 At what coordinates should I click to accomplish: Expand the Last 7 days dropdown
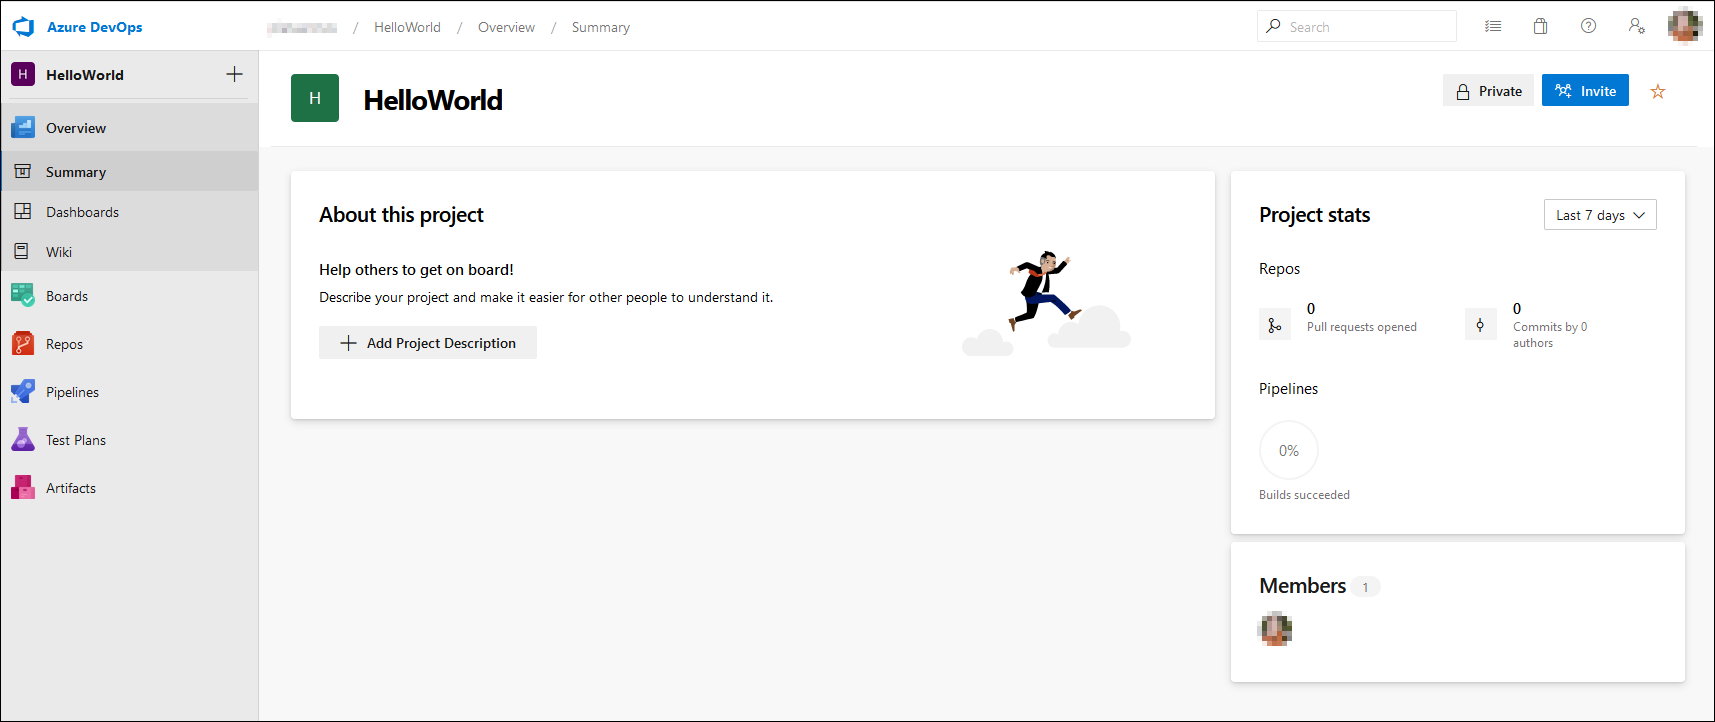click(1600, 215)
